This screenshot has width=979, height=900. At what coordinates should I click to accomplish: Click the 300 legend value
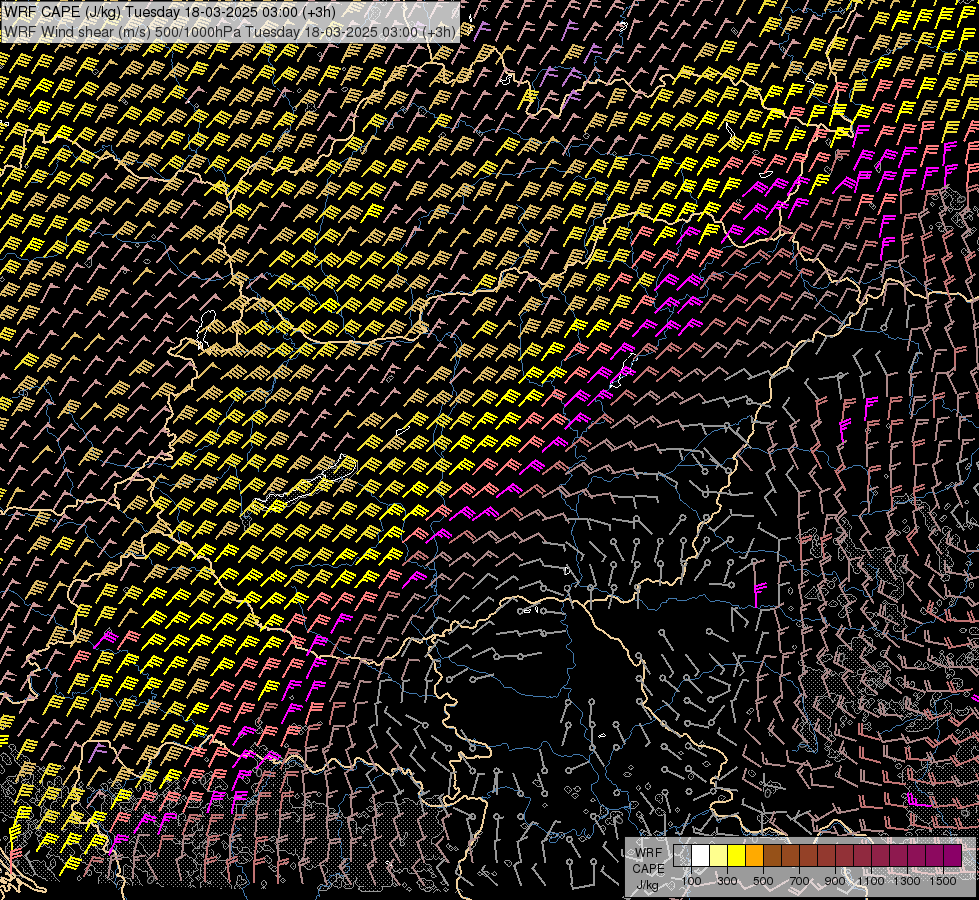727,881
